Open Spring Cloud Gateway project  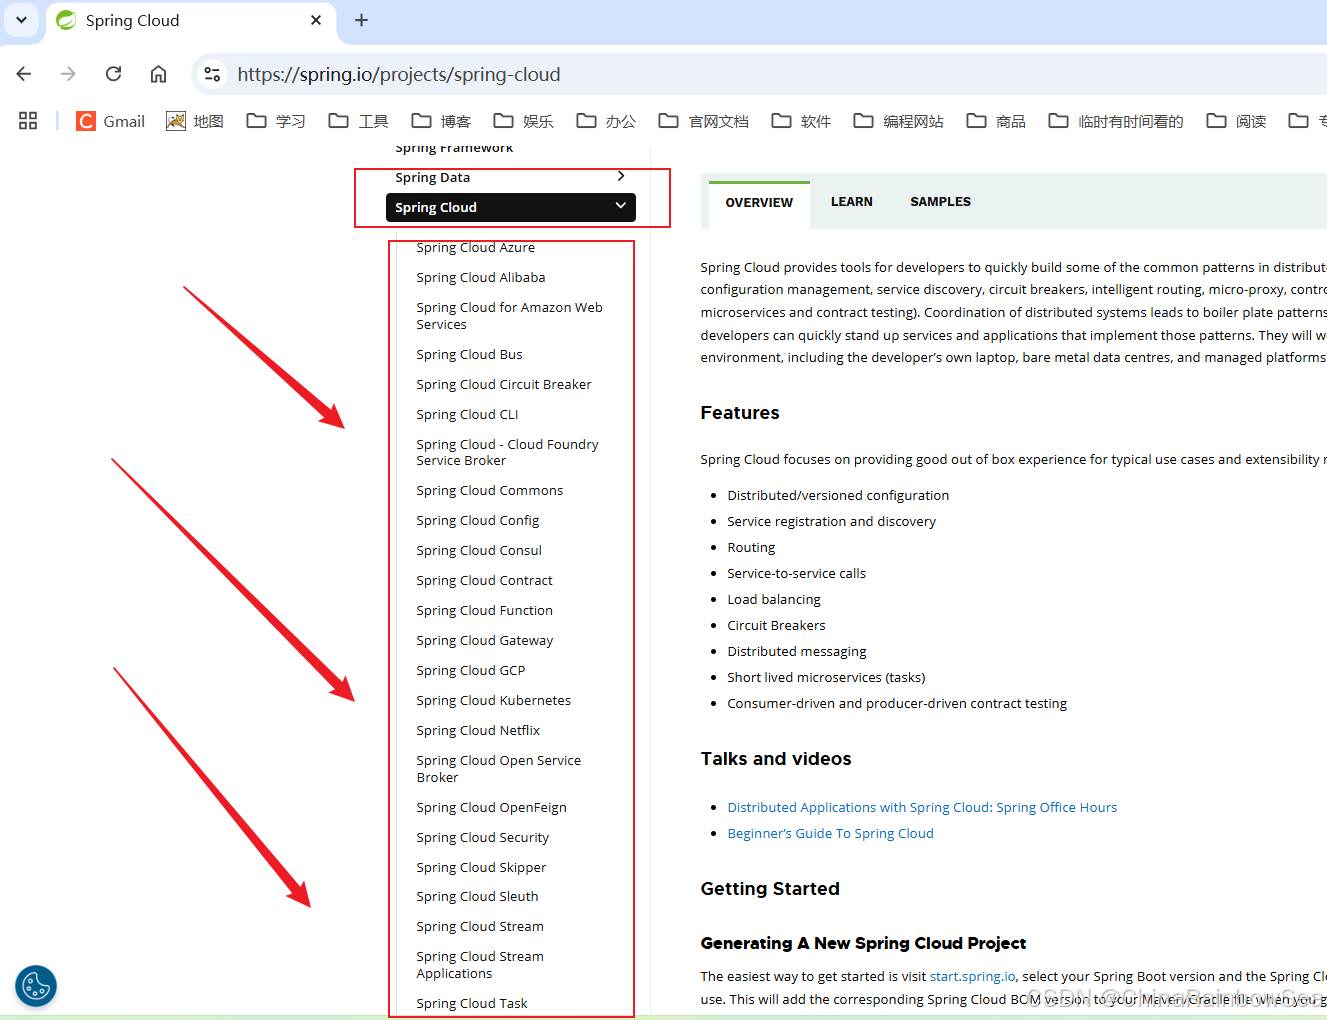pos(485,640)
